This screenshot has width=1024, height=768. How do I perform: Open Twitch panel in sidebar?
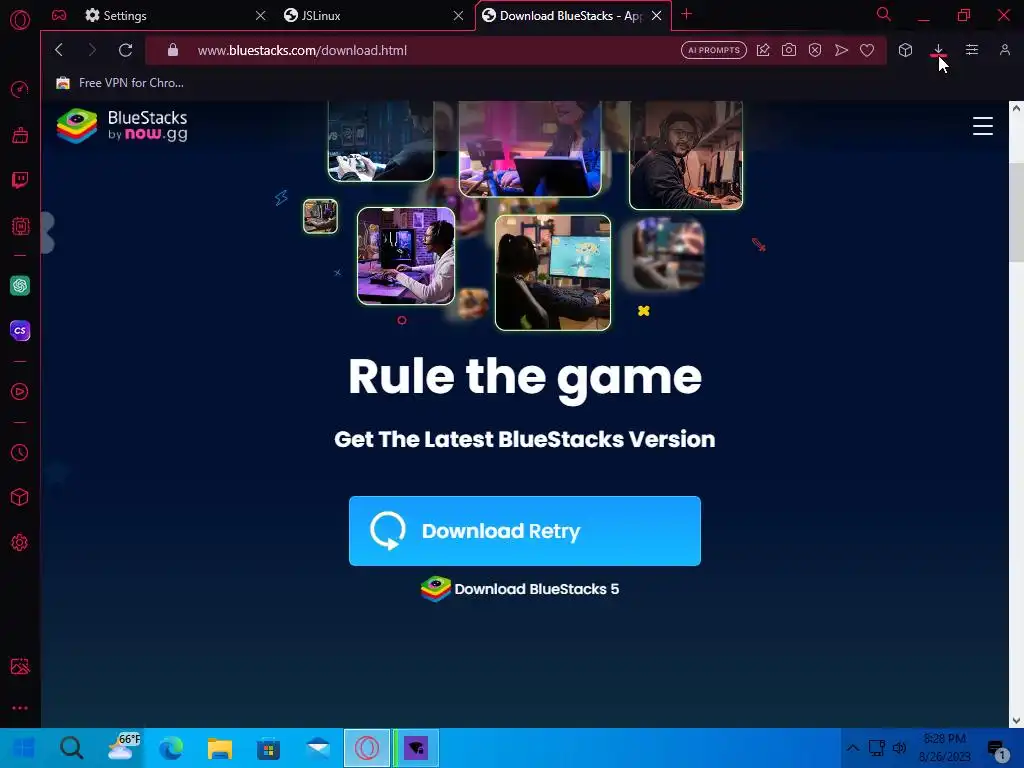(20, 180)
